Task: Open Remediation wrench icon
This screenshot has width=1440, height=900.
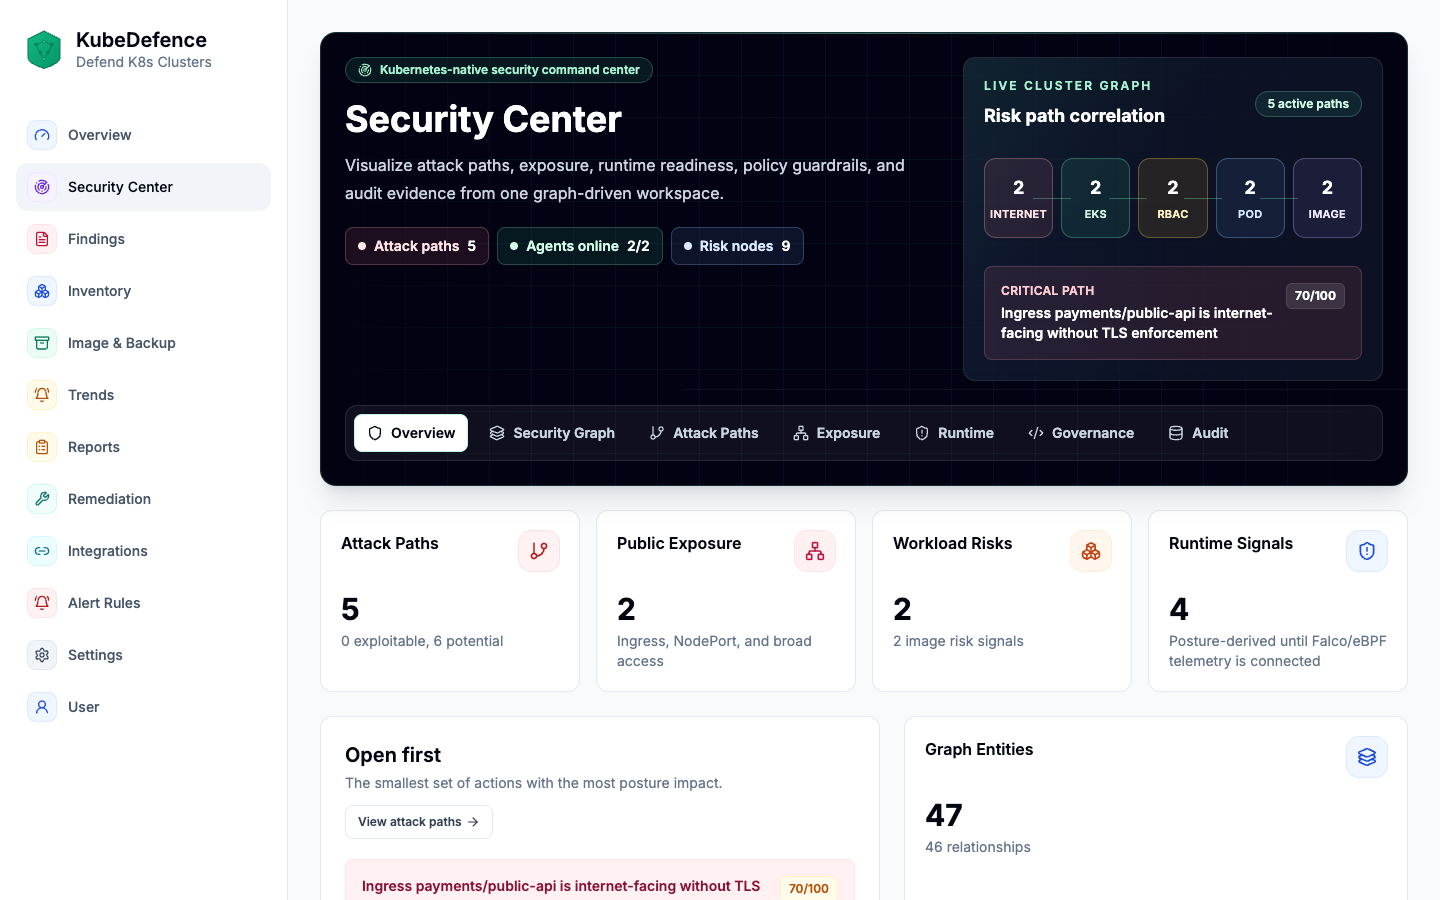Action: tap(42, 499)
